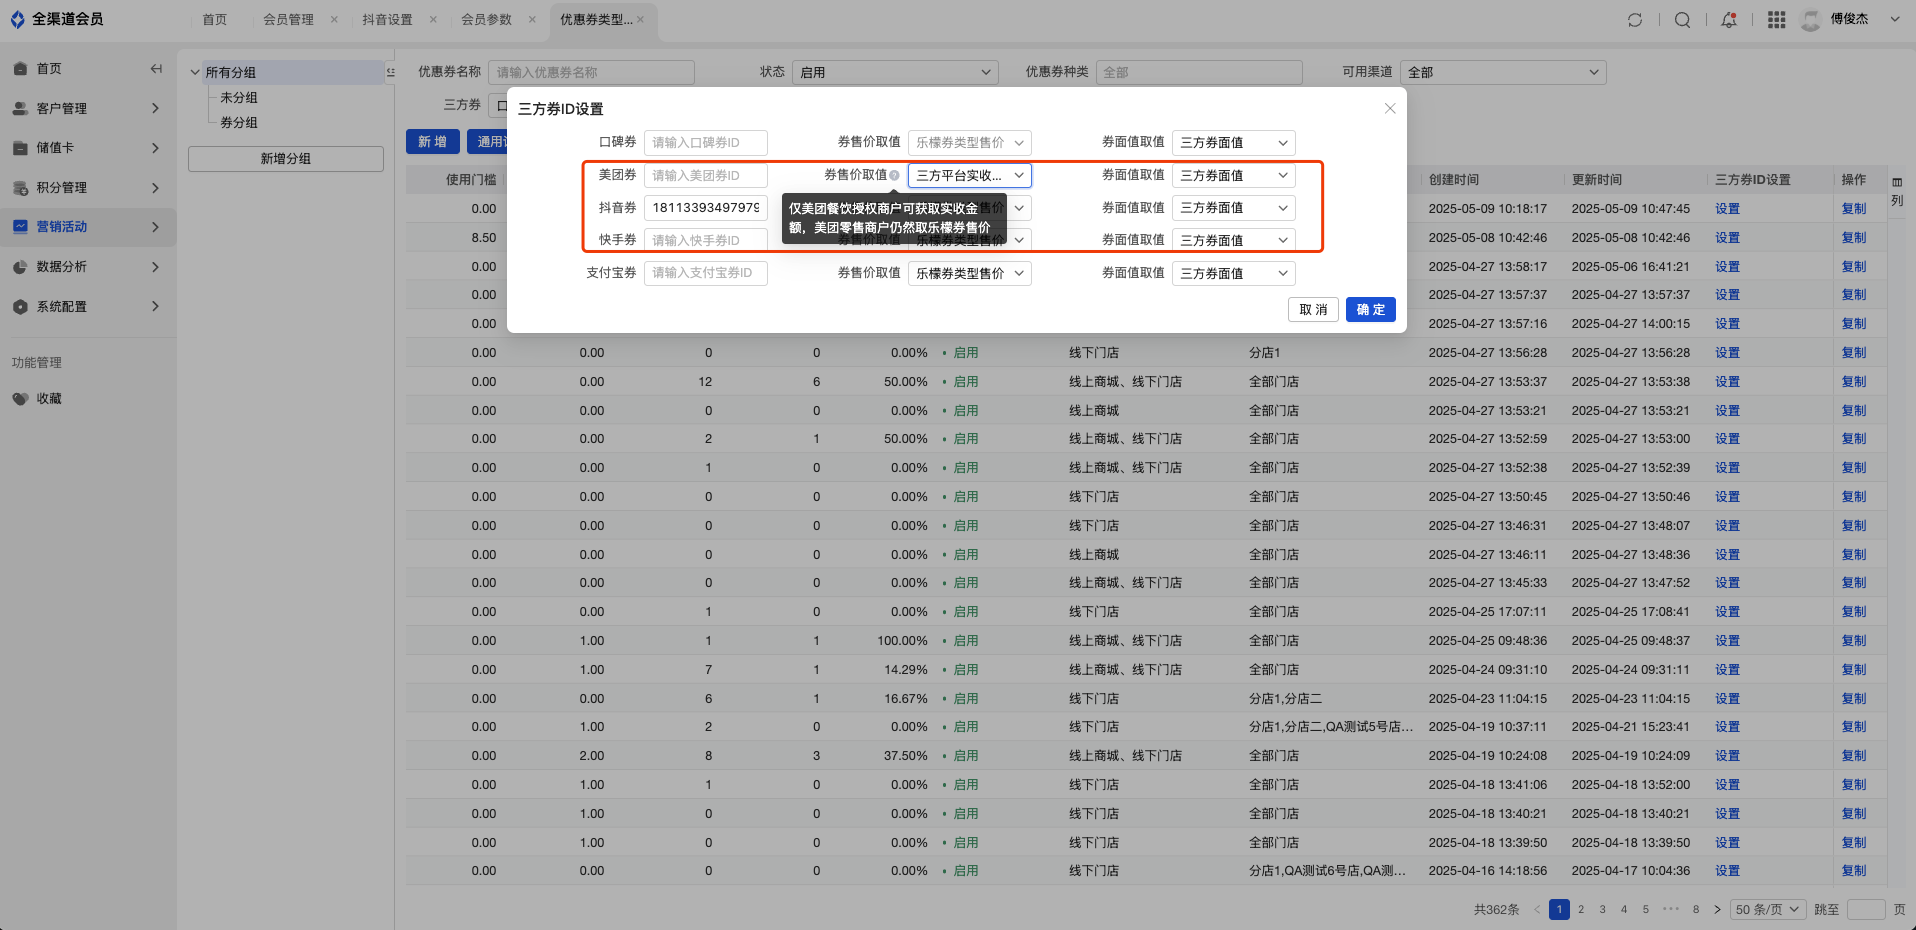Click the help icon beside 美团券 券售价取值
Image resolution: width=1916 pixels, height=930 pixels.
[894, 175]
